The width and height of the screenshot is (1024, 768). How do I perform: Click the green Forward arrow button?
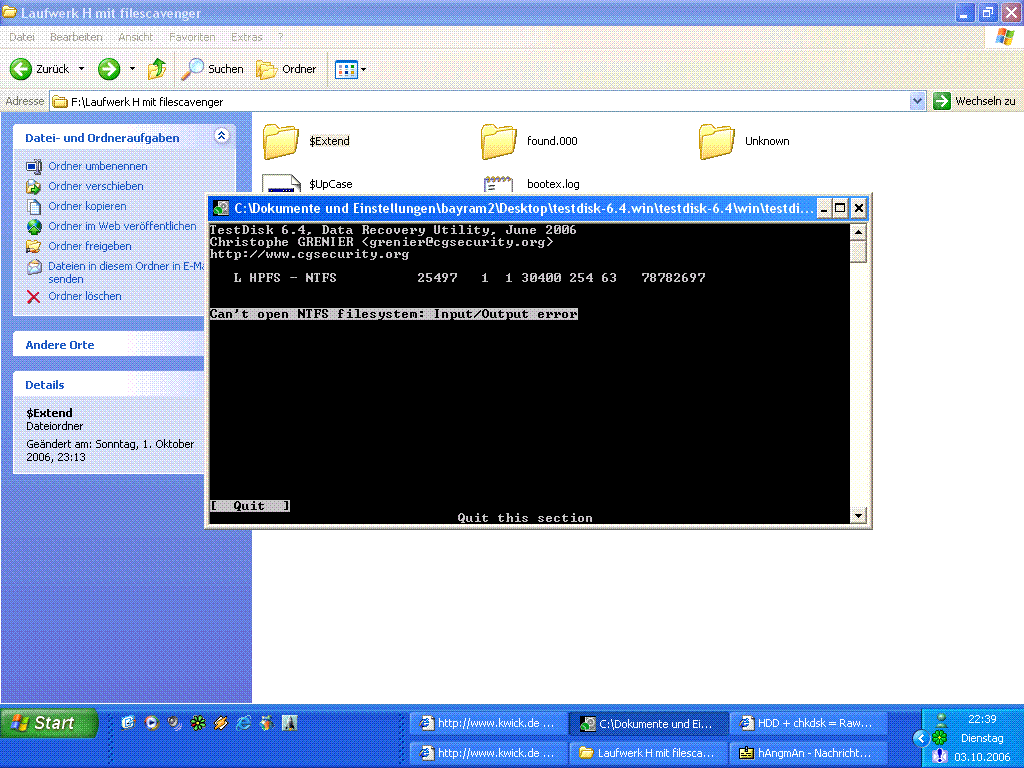point(109,69)
